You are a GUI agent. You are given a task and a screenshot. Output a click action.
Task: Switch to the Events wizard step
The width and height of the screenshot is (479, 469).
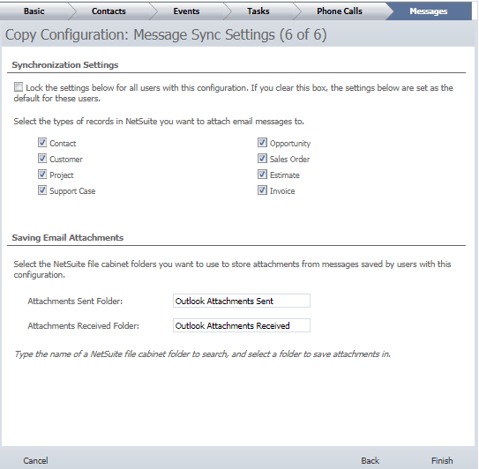(x=186, y=11)
